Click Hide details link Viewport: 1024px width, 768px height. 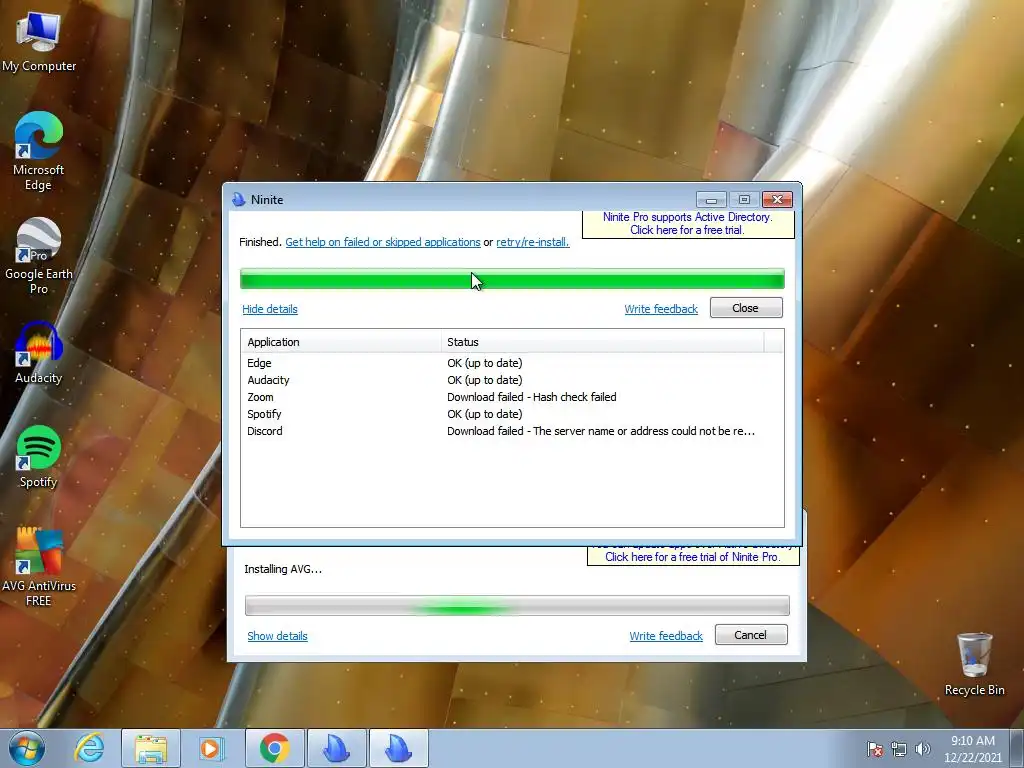pos(270,309)
